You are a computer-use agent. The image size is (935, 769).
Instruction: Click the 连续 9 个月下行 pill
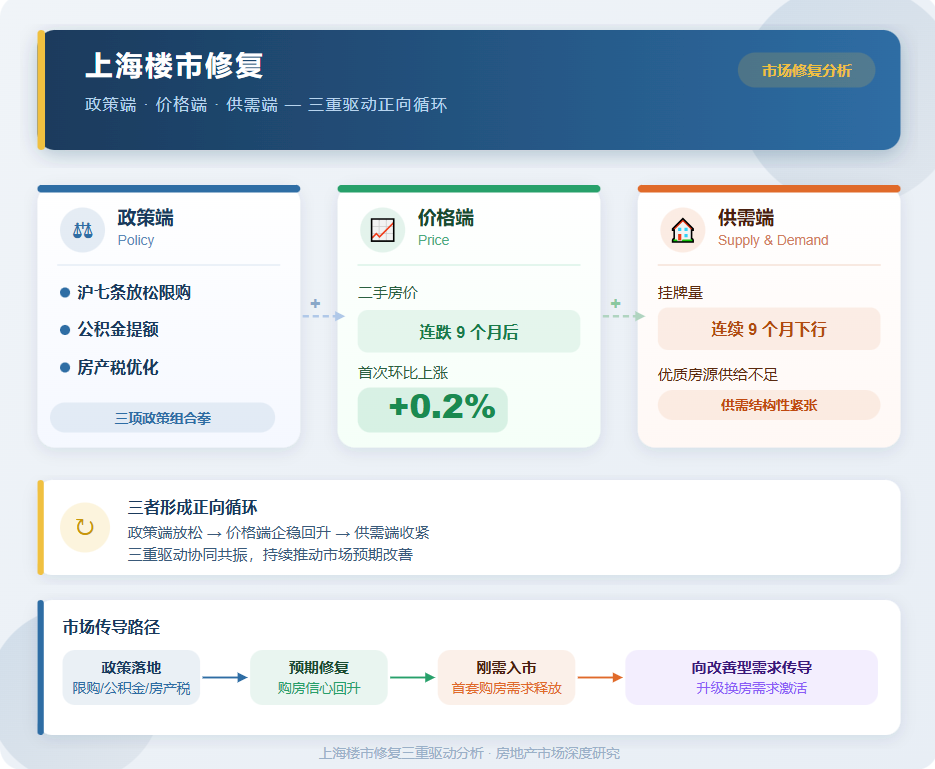769,329
